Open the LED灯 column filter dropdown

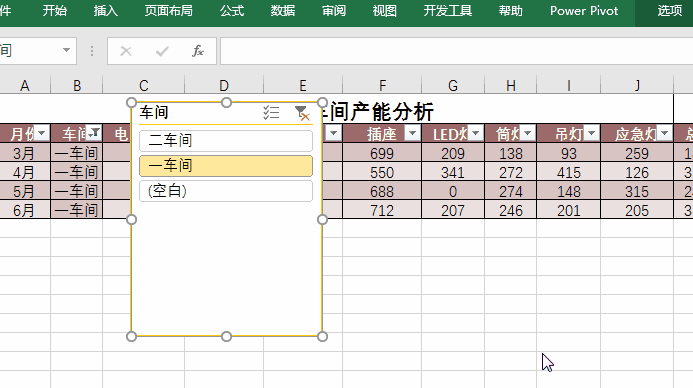click(476, 133)
